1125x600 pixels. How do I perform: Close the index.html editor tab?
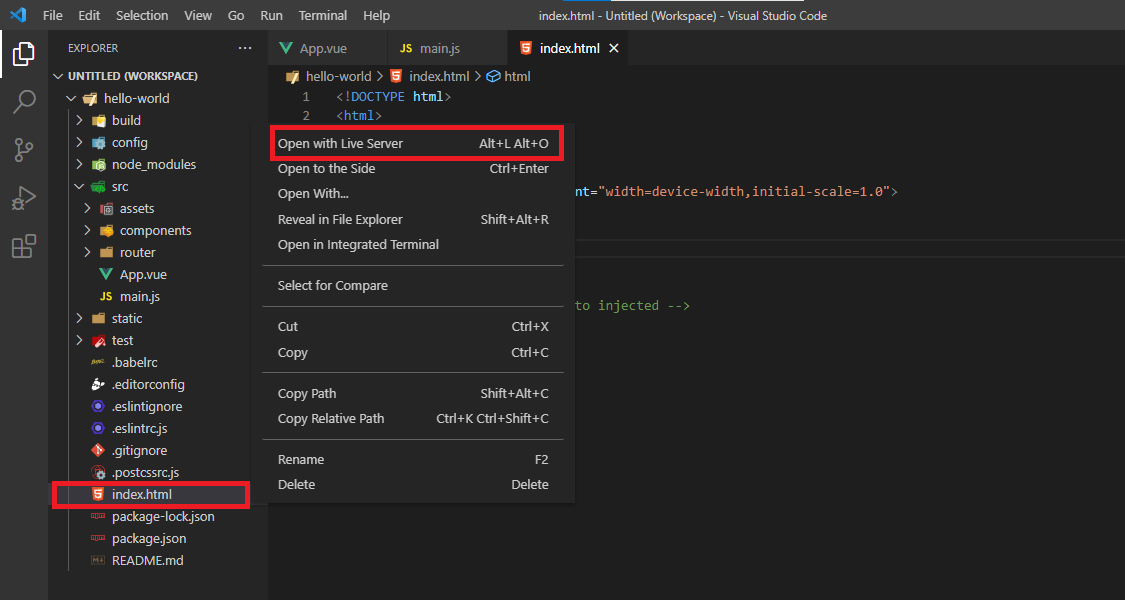click(x=614, y=48)
